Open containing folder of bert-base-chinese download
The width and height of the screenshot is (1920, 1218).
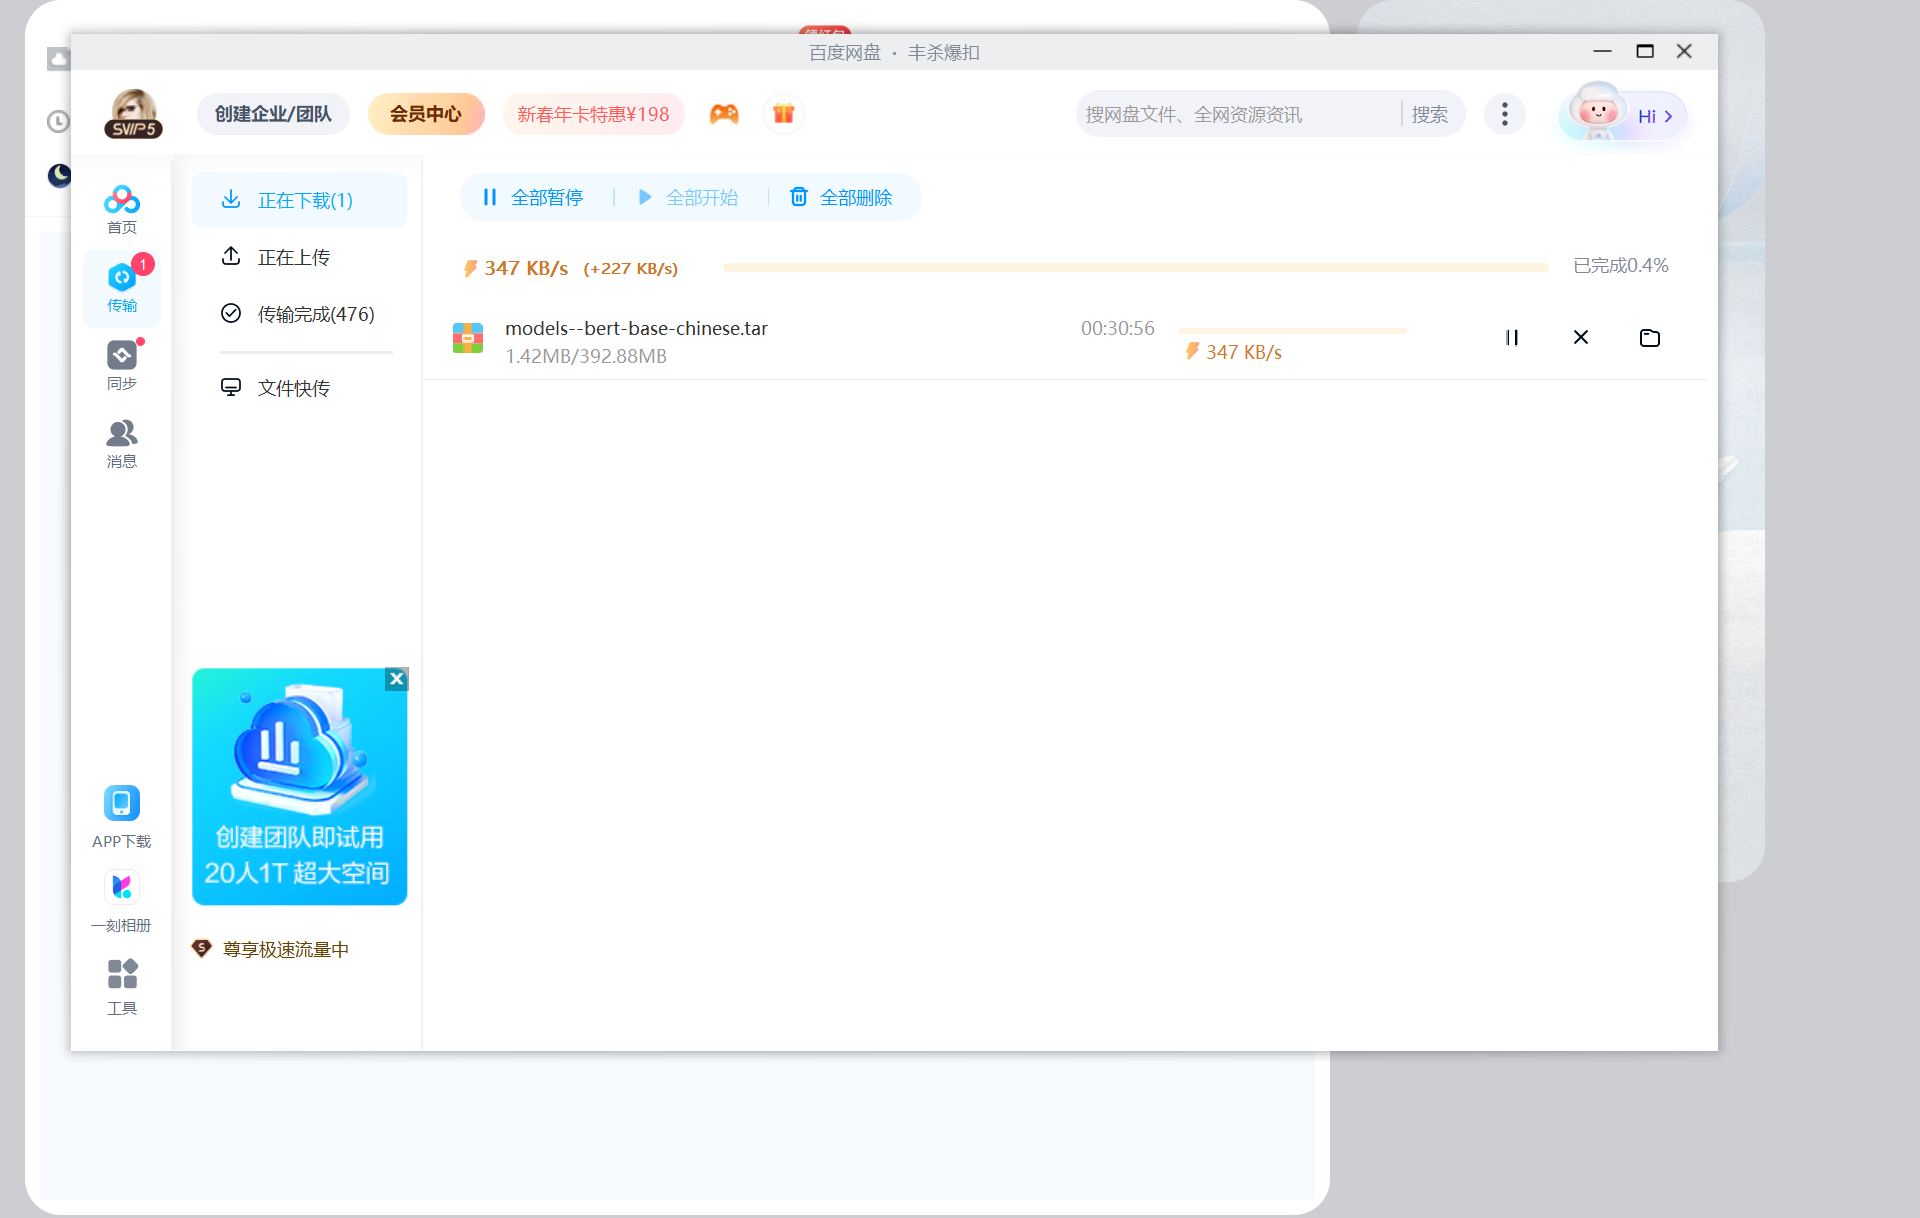click(1649, 337)
